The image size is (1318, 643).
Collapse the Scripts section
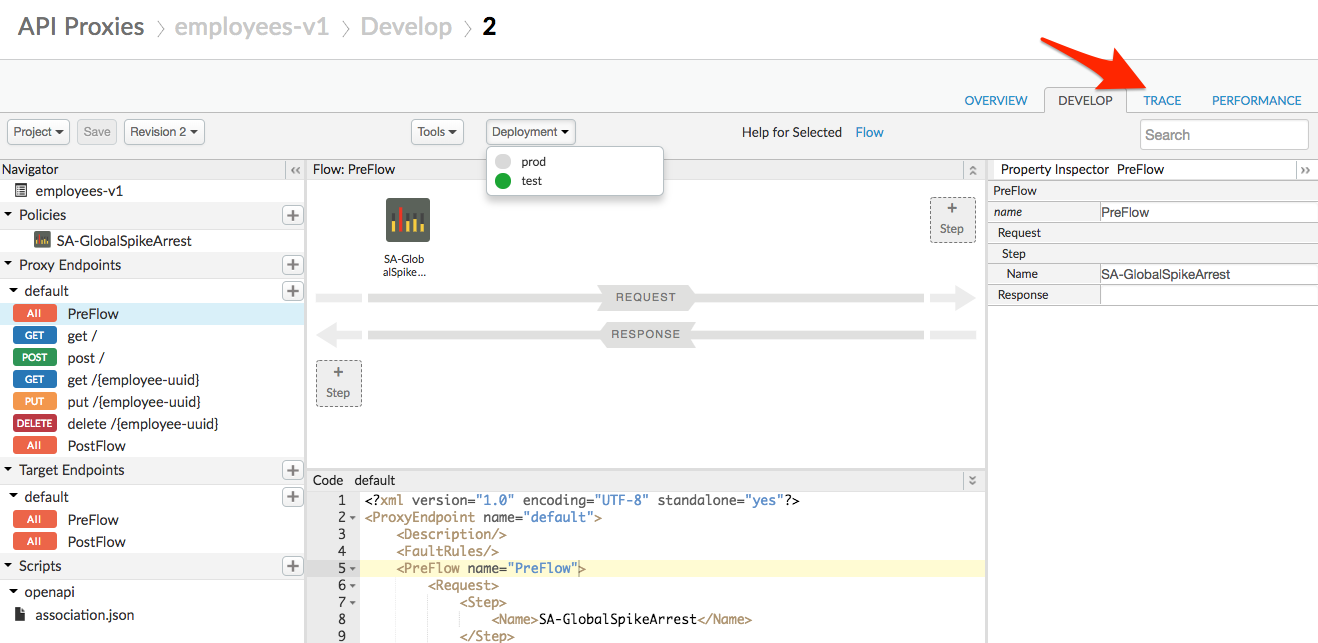[x=9, y=566]
